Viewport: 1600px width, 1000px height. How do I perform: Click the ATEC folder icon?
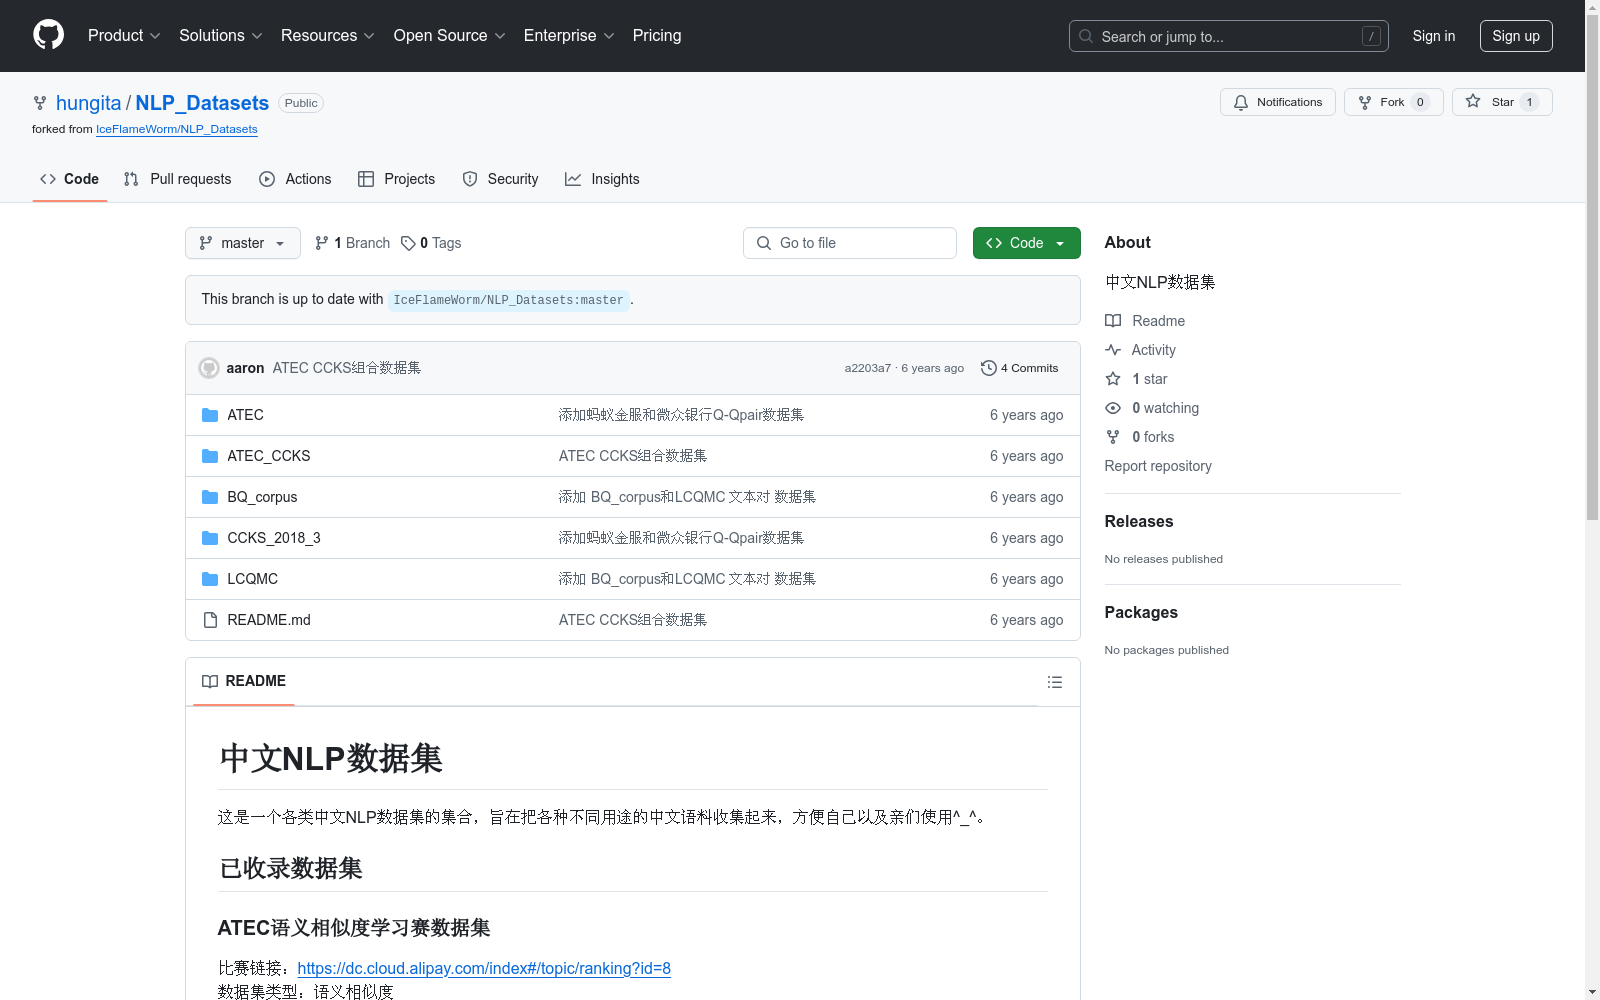pyautogui.click(x=210, y=415)
